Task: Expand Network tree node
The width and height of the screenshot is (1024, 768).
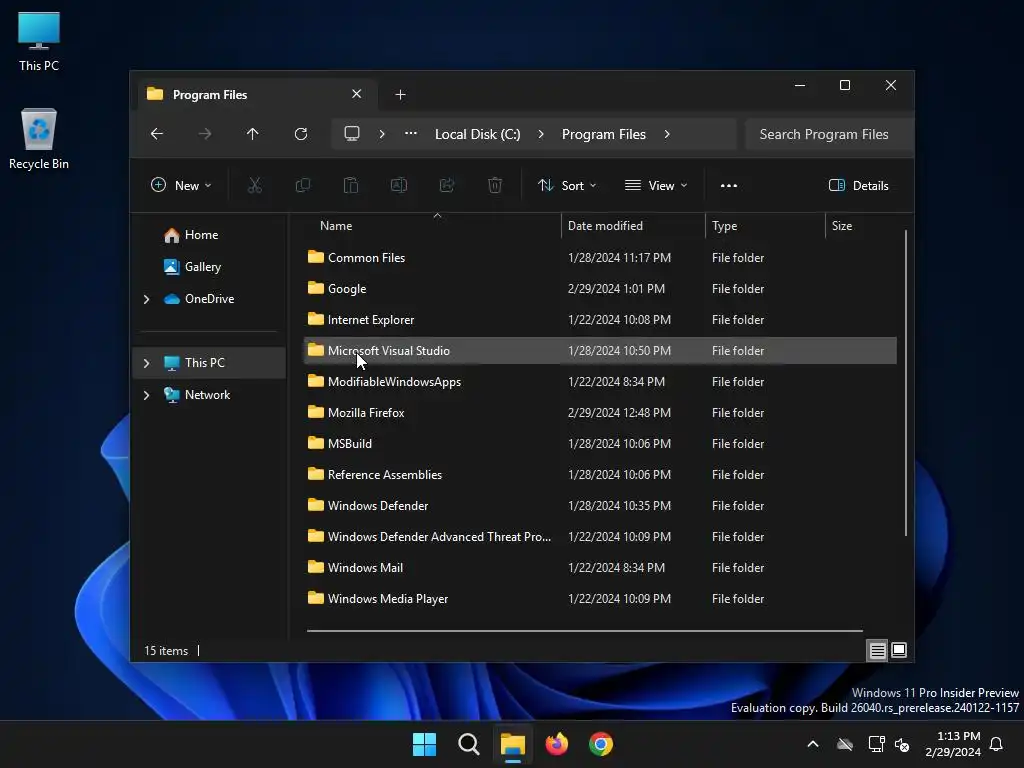Action: (x=146, y=395)
